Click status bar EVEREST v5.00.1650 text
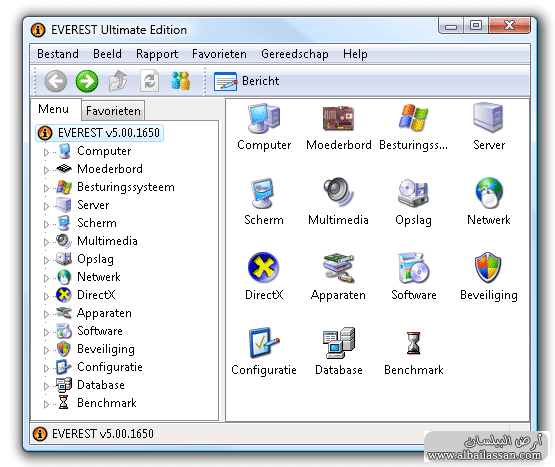Image resolution: width=555 pixels, height=467 pixels. (x=103, y=434)
